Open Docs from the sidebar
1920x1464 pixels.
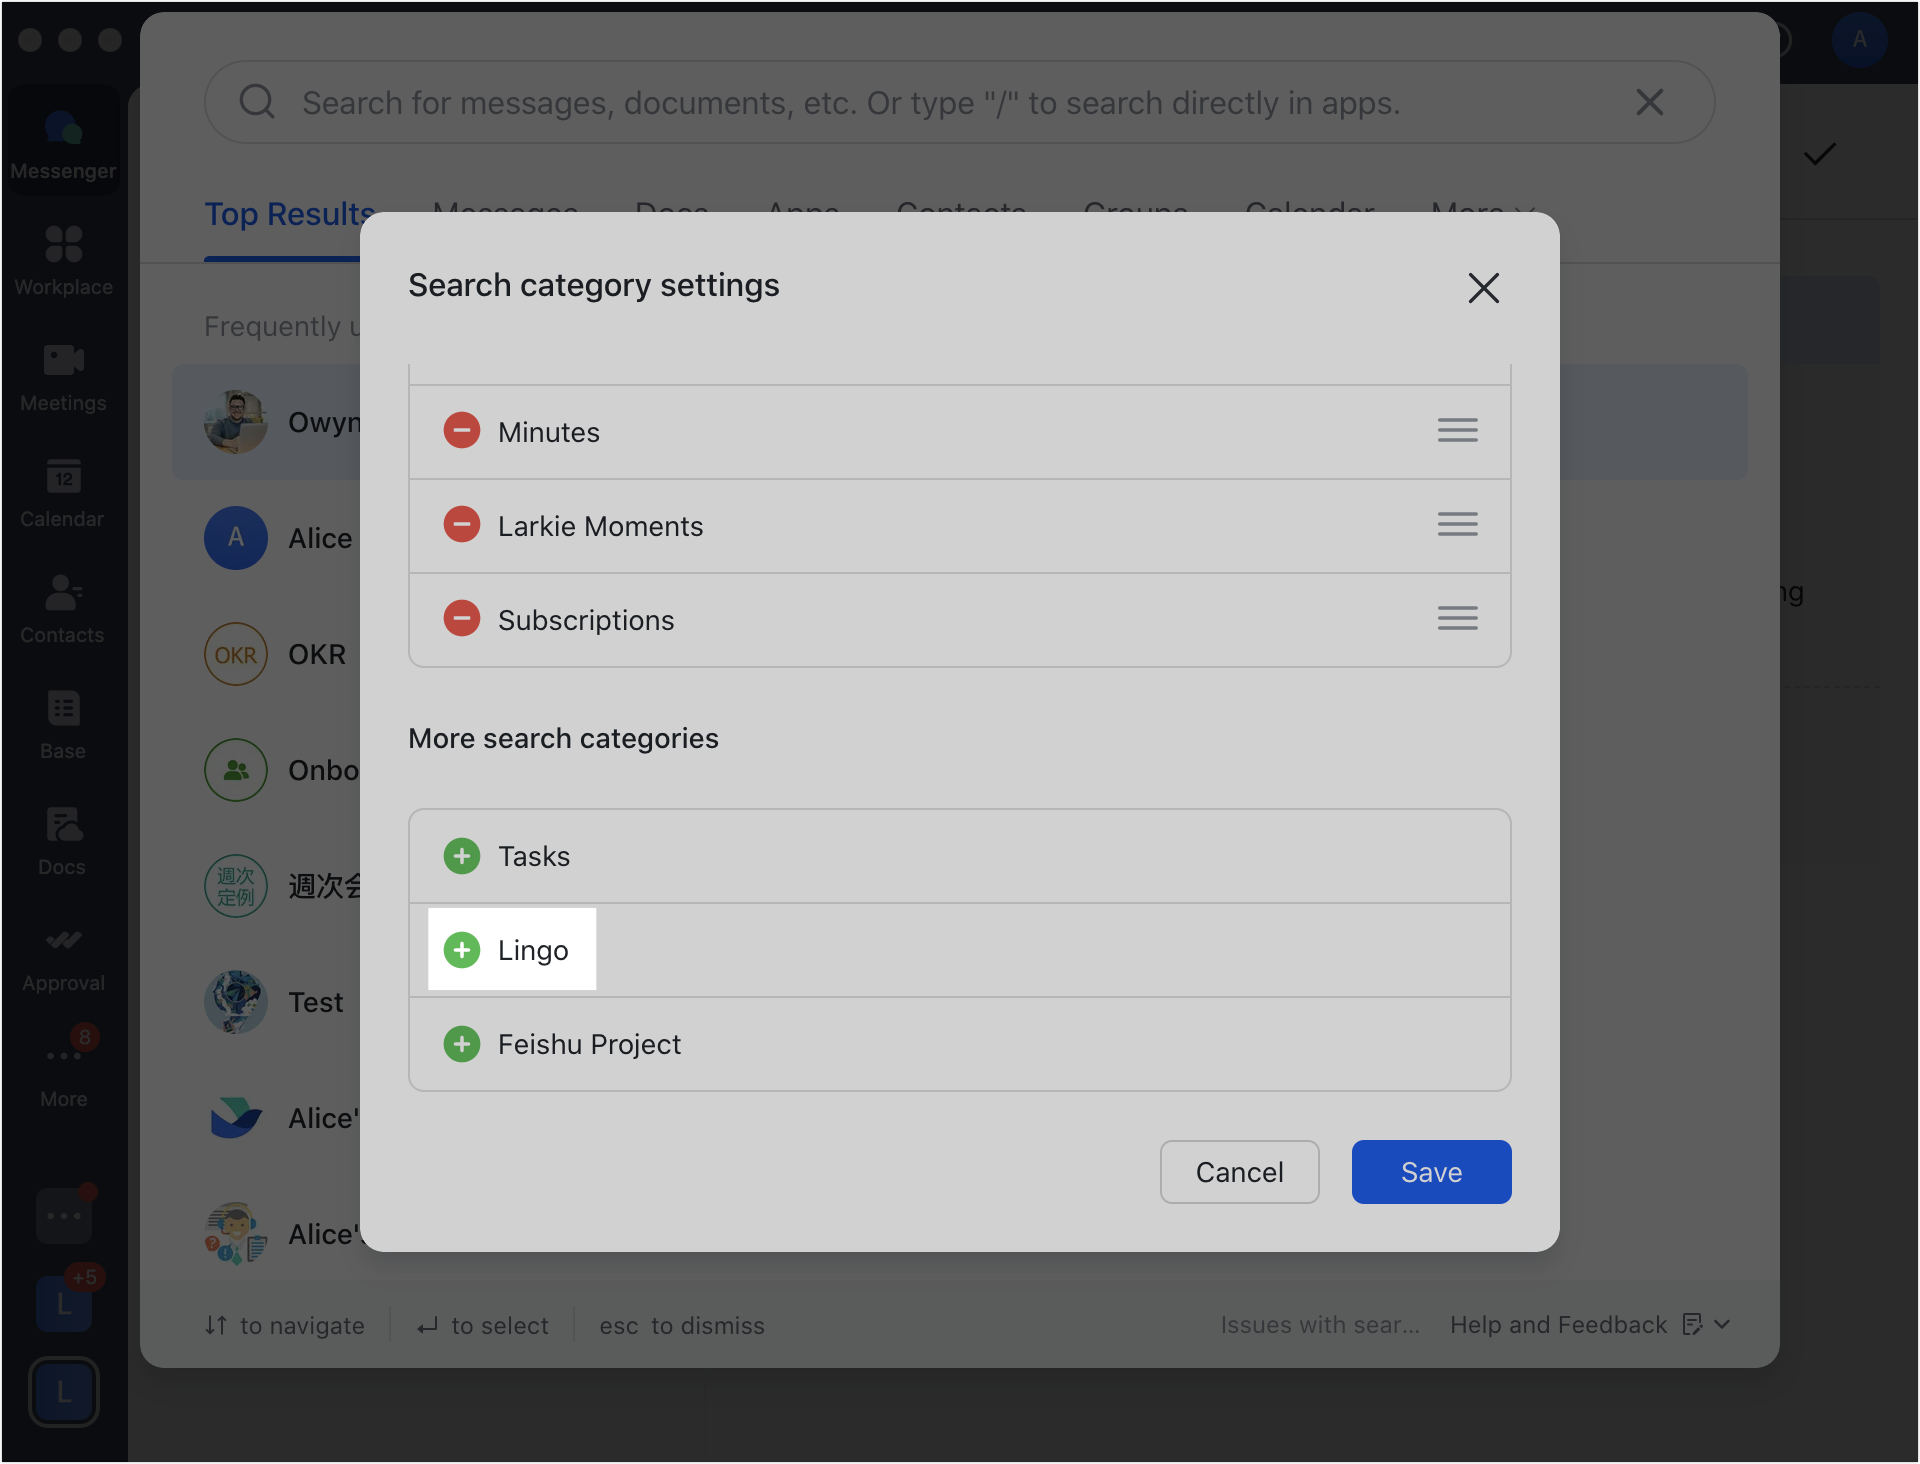pos(62,842)
